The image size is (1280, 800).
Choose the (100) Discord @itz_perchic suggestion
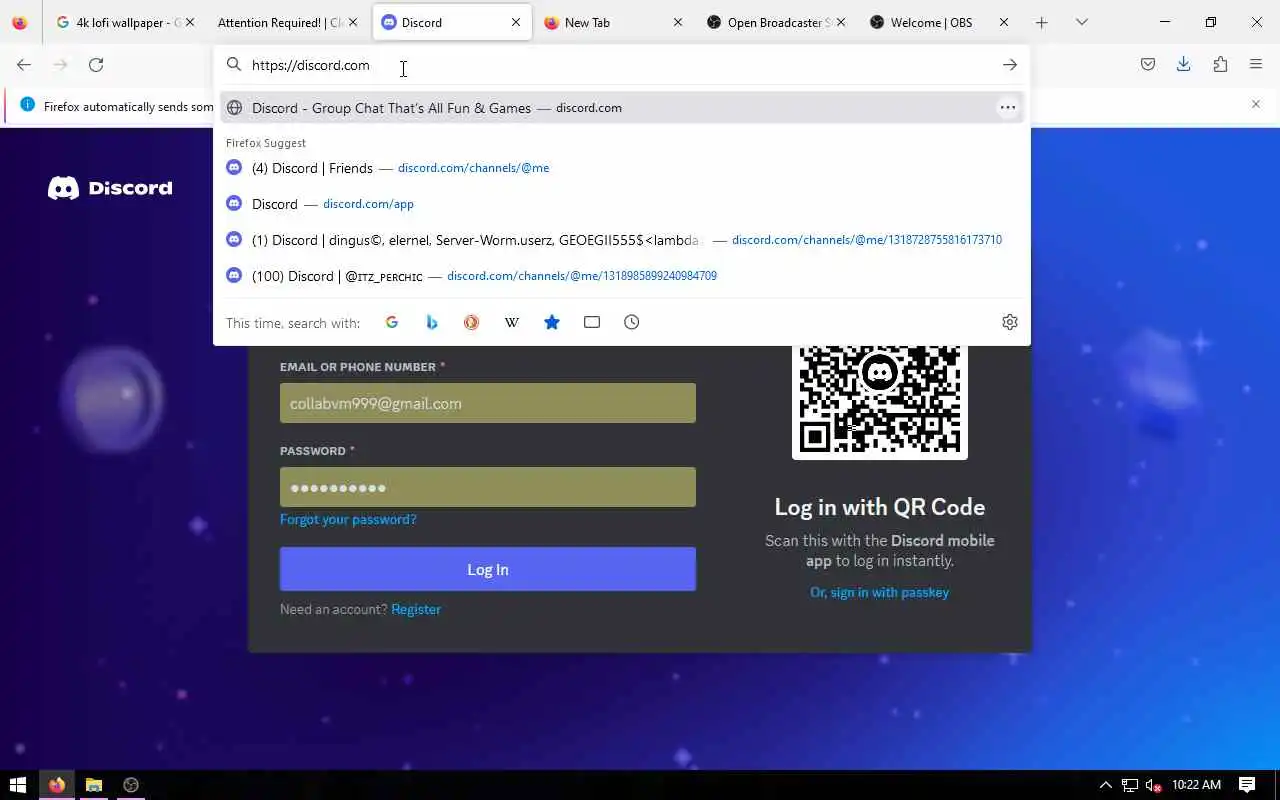(x=622, y=276)
